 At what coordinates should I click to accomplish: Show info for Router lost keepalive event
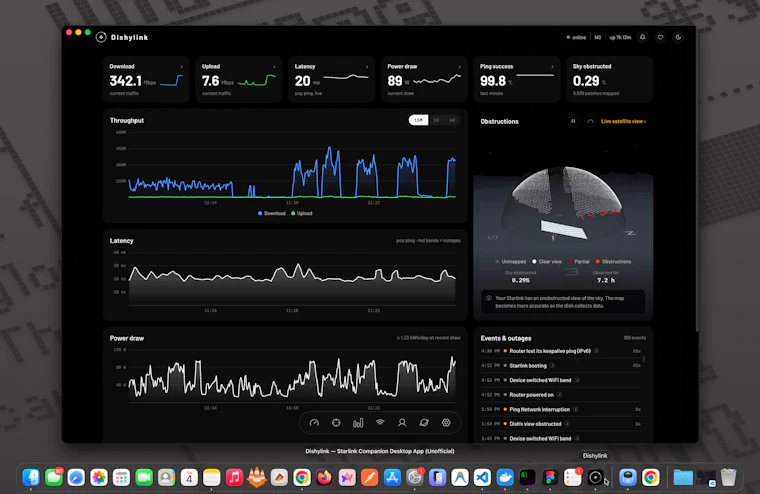pyautogui.click(x=596, y=351)
